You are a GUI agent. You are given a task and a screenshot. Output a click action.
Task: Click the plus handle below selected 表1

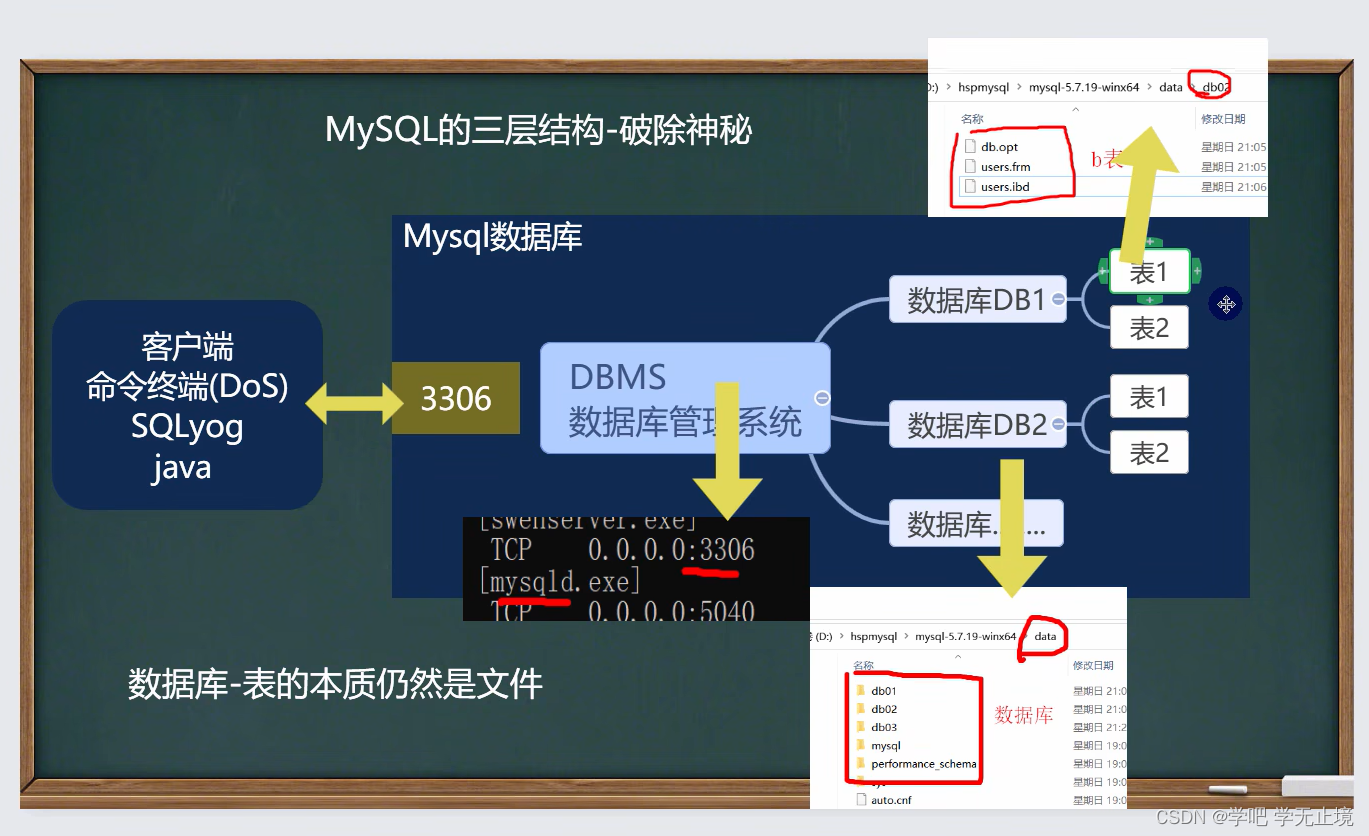pos(1150,298)
